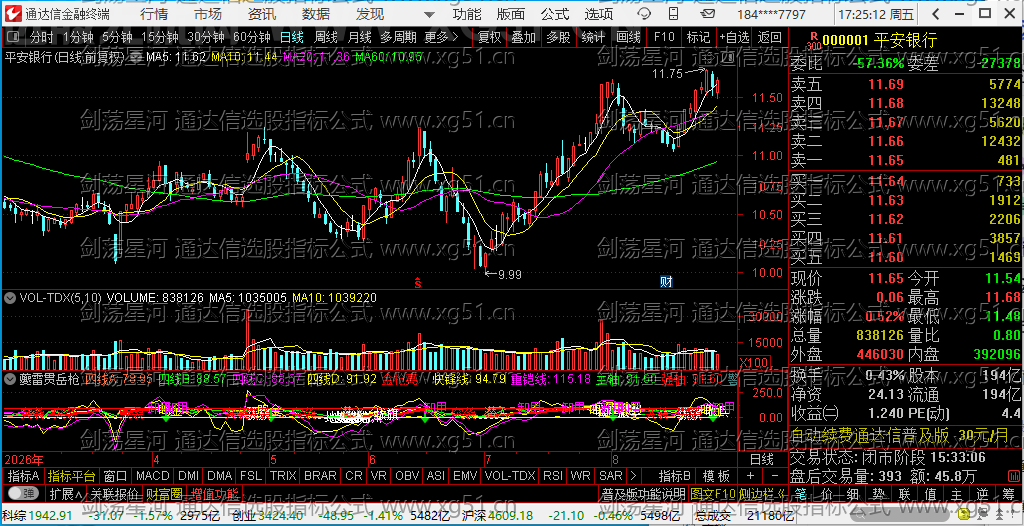This screenshot has width=1024, height=526.
Task: Select the TRIX indicator tab
Action: 283,475
